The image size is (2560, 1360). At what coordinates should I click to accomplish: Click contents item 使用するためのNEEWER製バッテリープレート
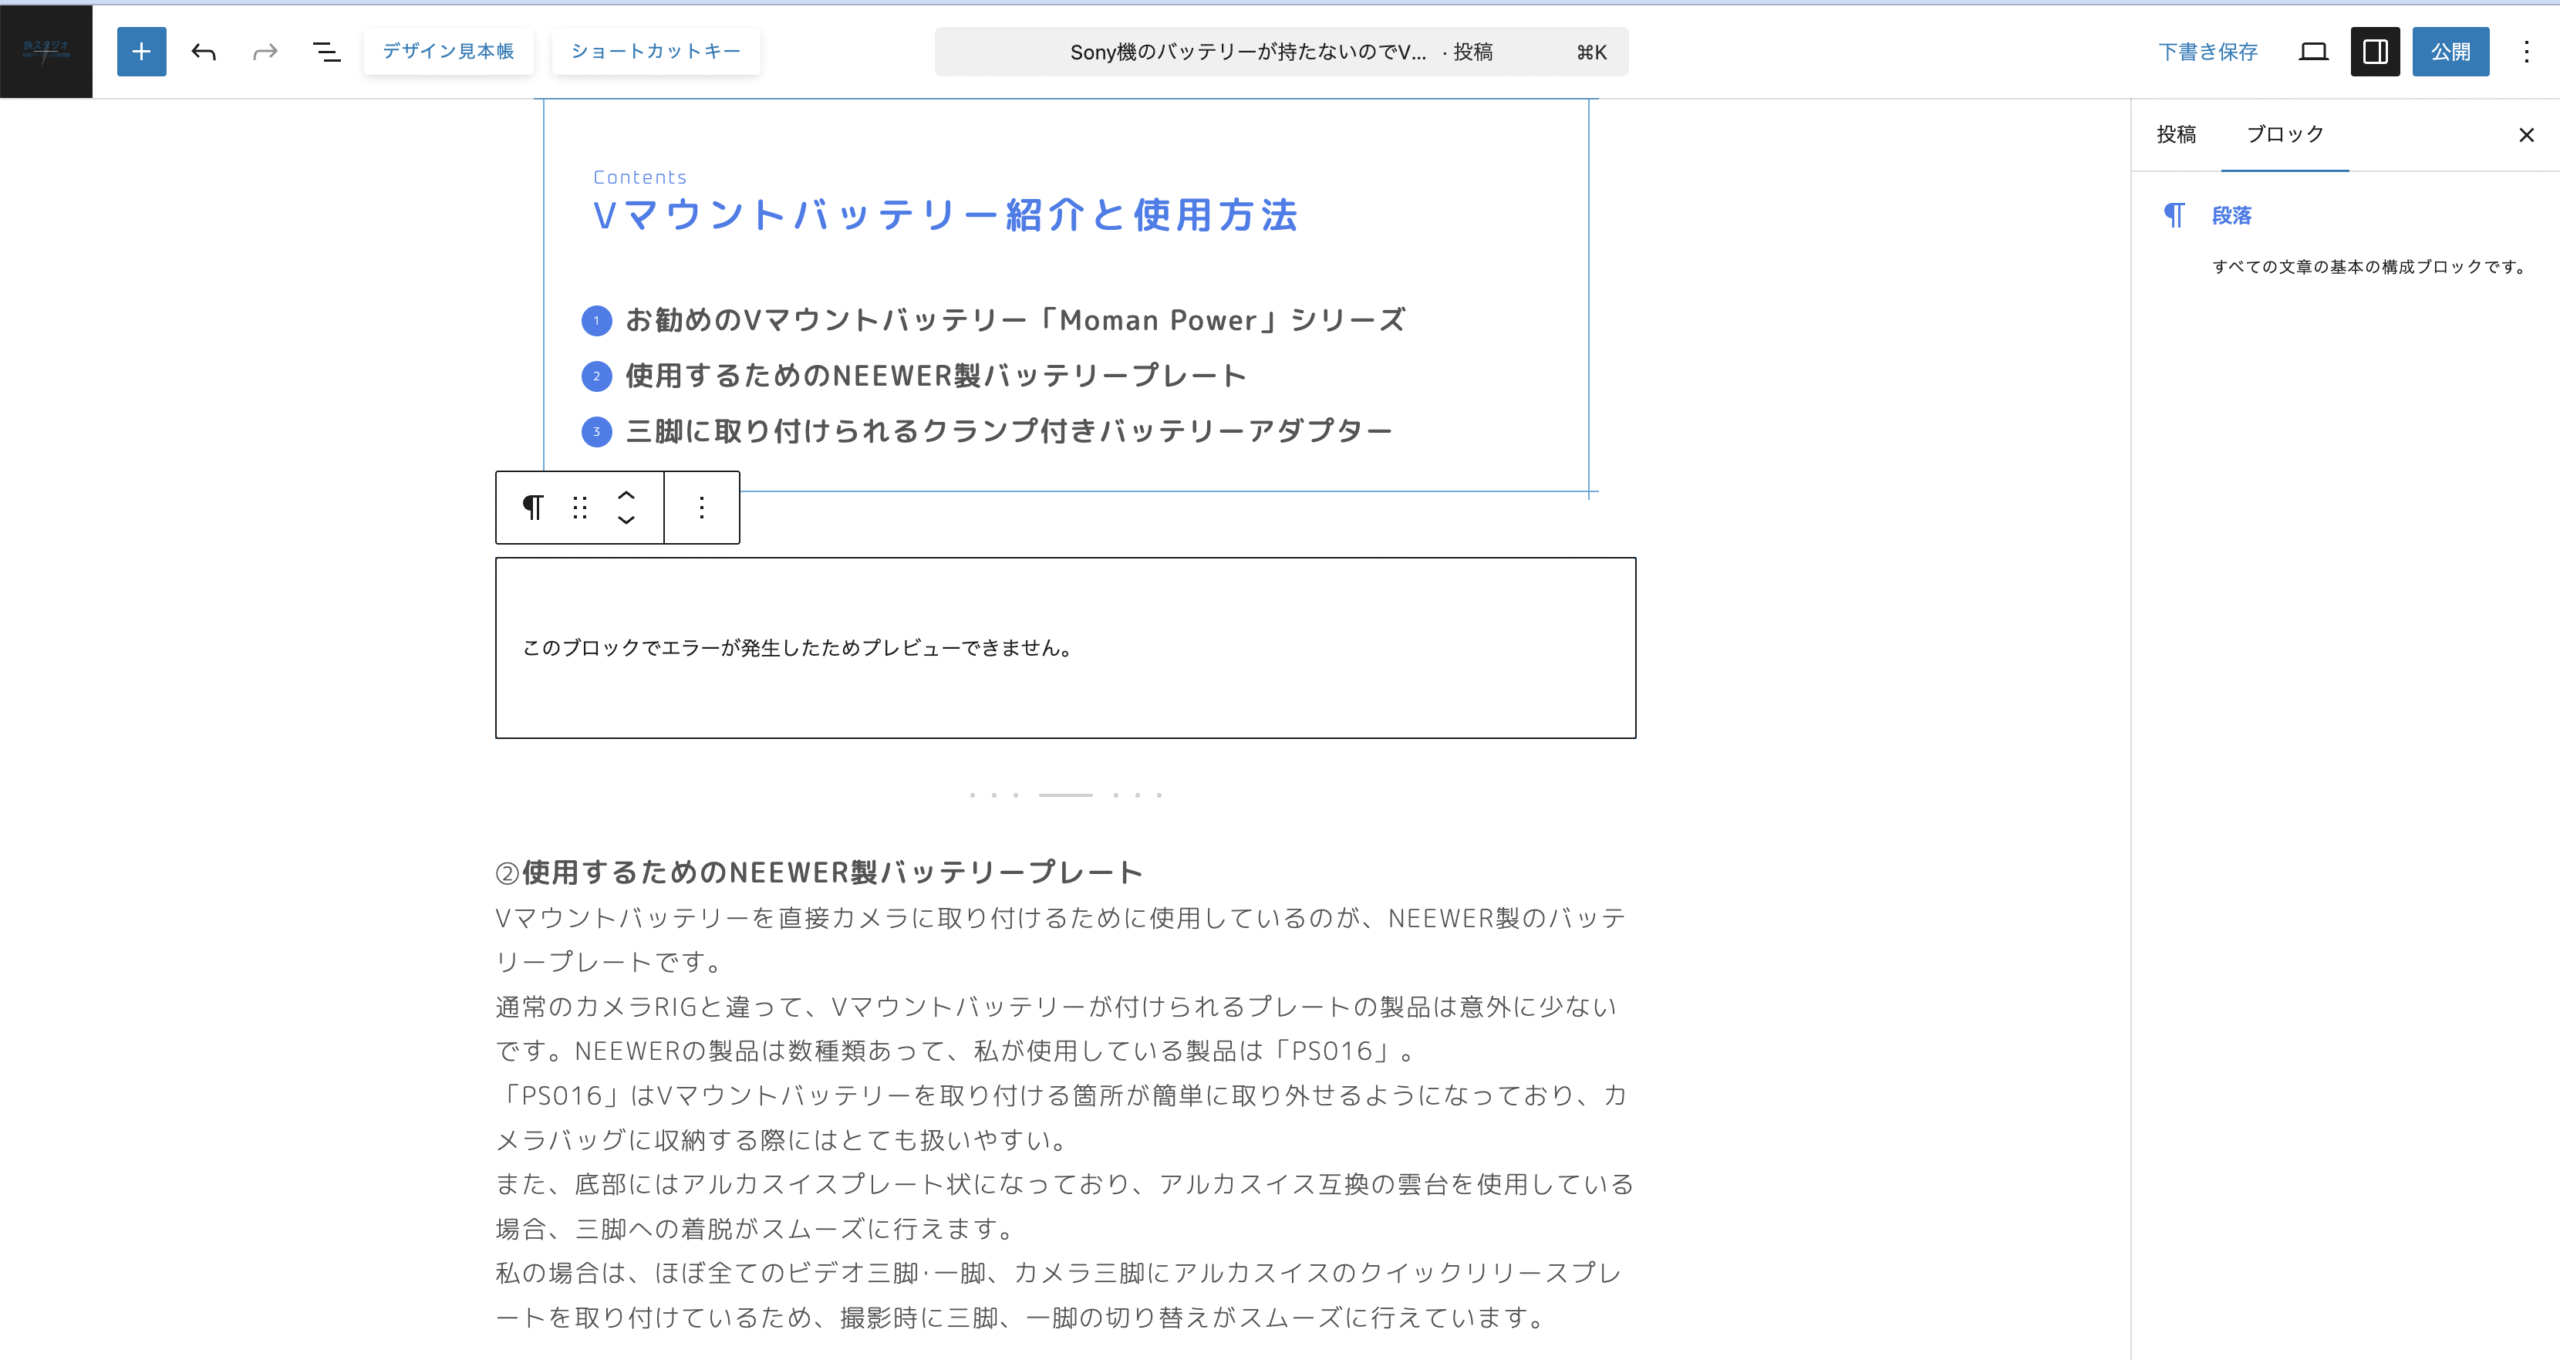pyautogui.click(x=935, y=376)
